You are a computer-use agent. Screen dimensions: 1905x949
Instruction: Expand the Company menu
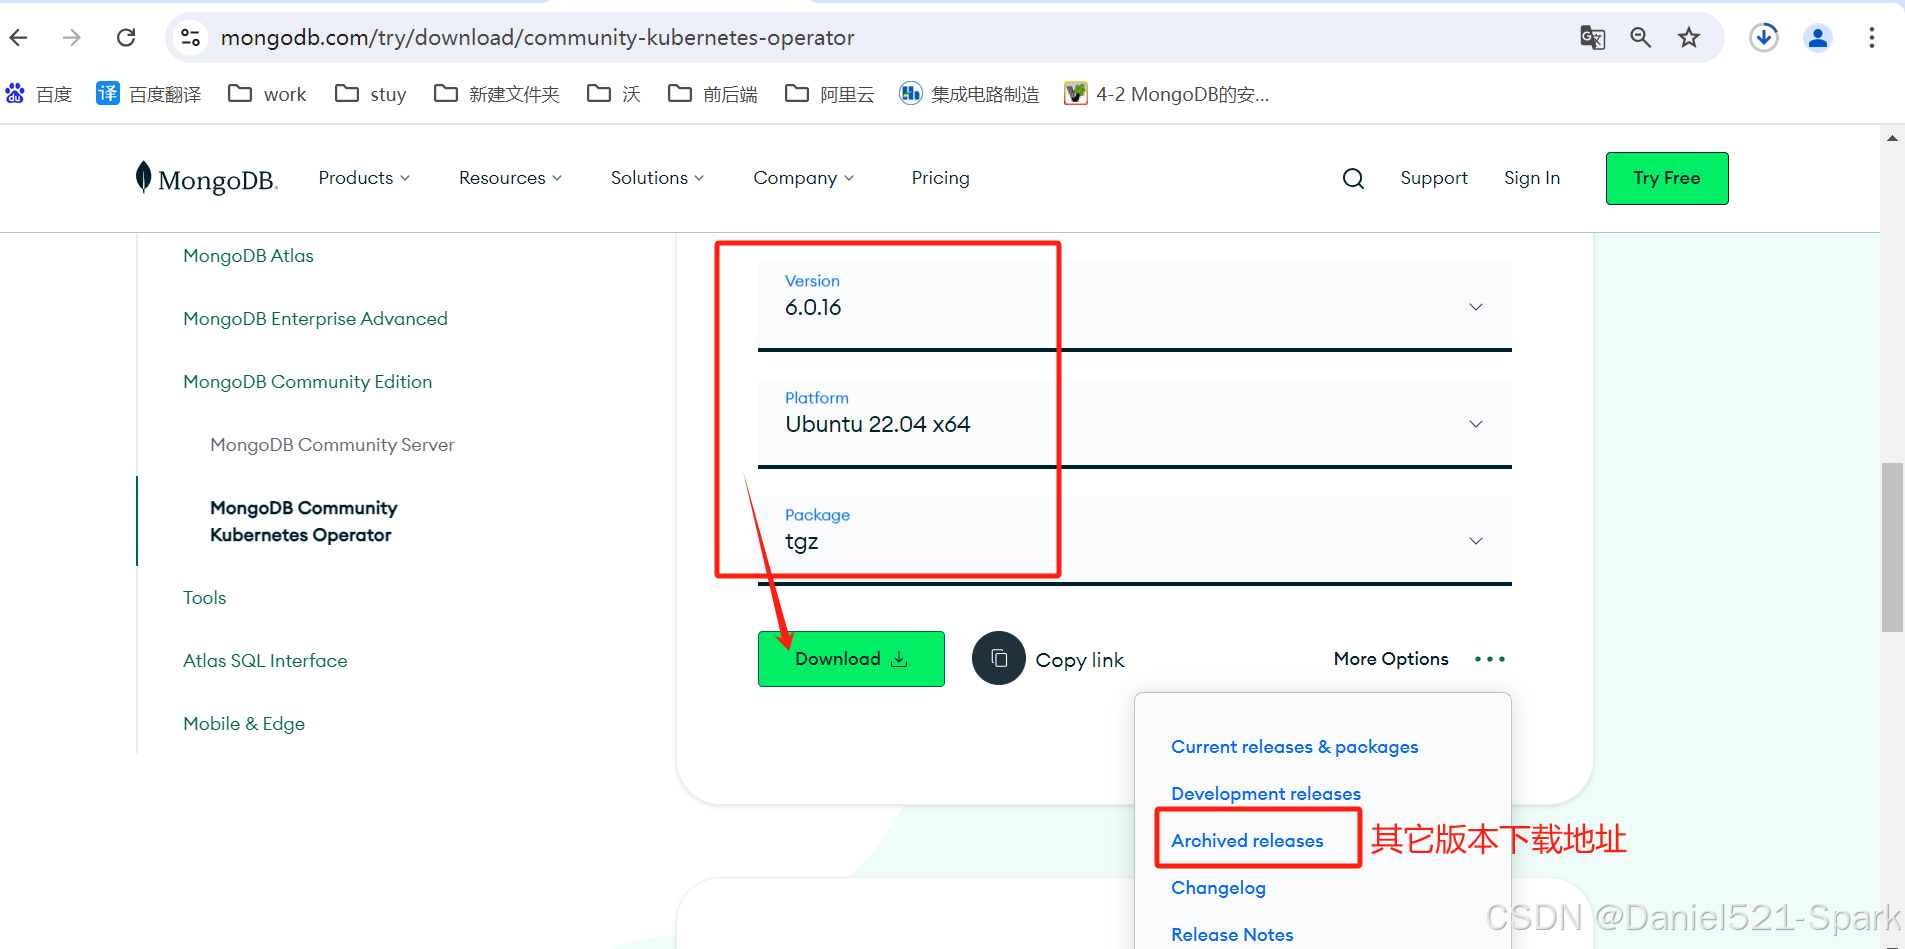click(803, 178)
